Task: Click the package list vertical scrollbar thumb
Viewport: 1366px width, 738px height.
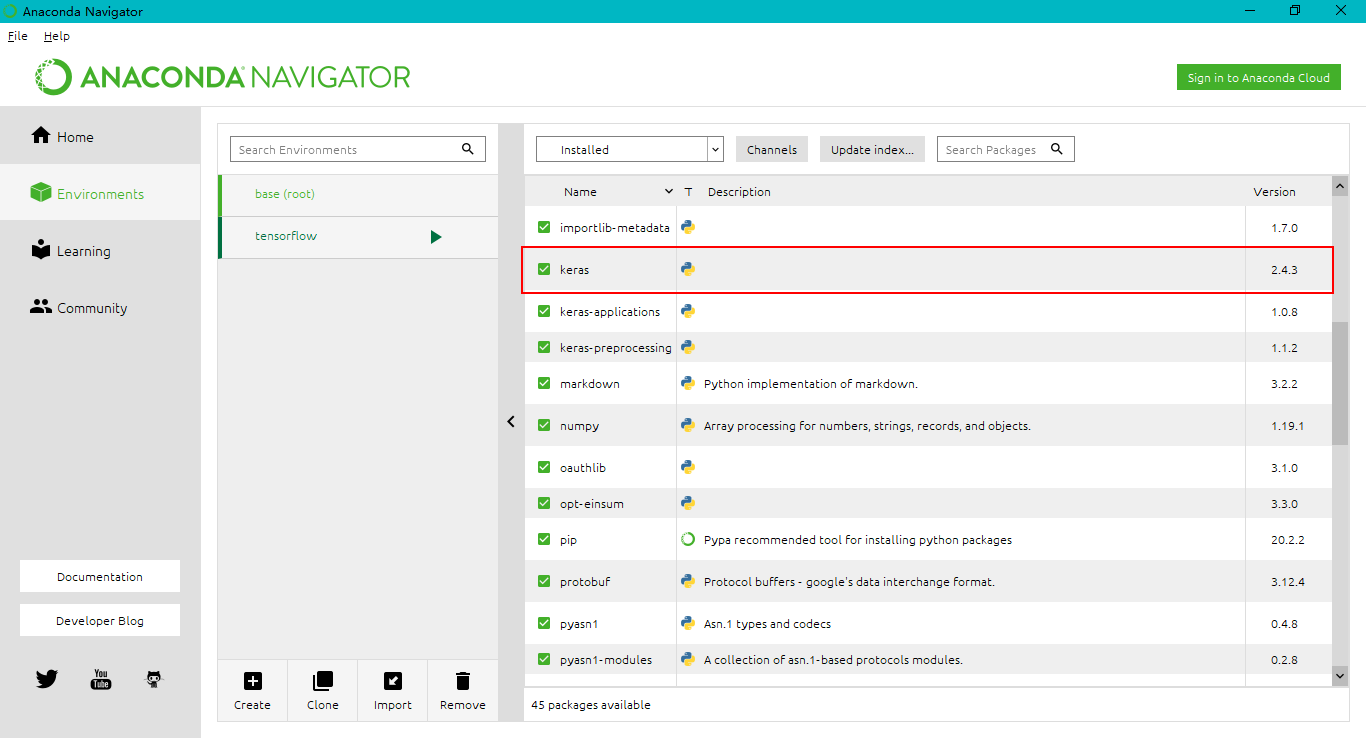Action: click(x=1340, y=383)
